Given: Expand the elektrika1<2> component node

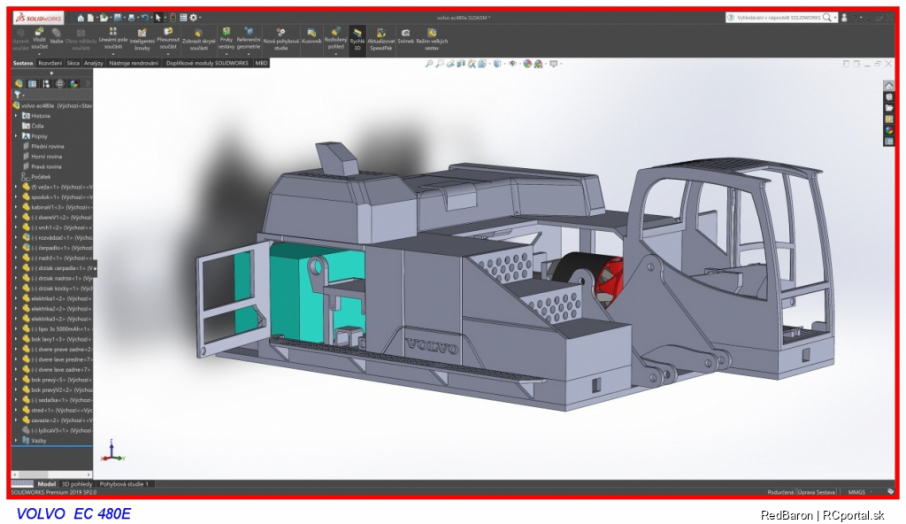Looking at the screenshot, I should click(x=16, y=299).
